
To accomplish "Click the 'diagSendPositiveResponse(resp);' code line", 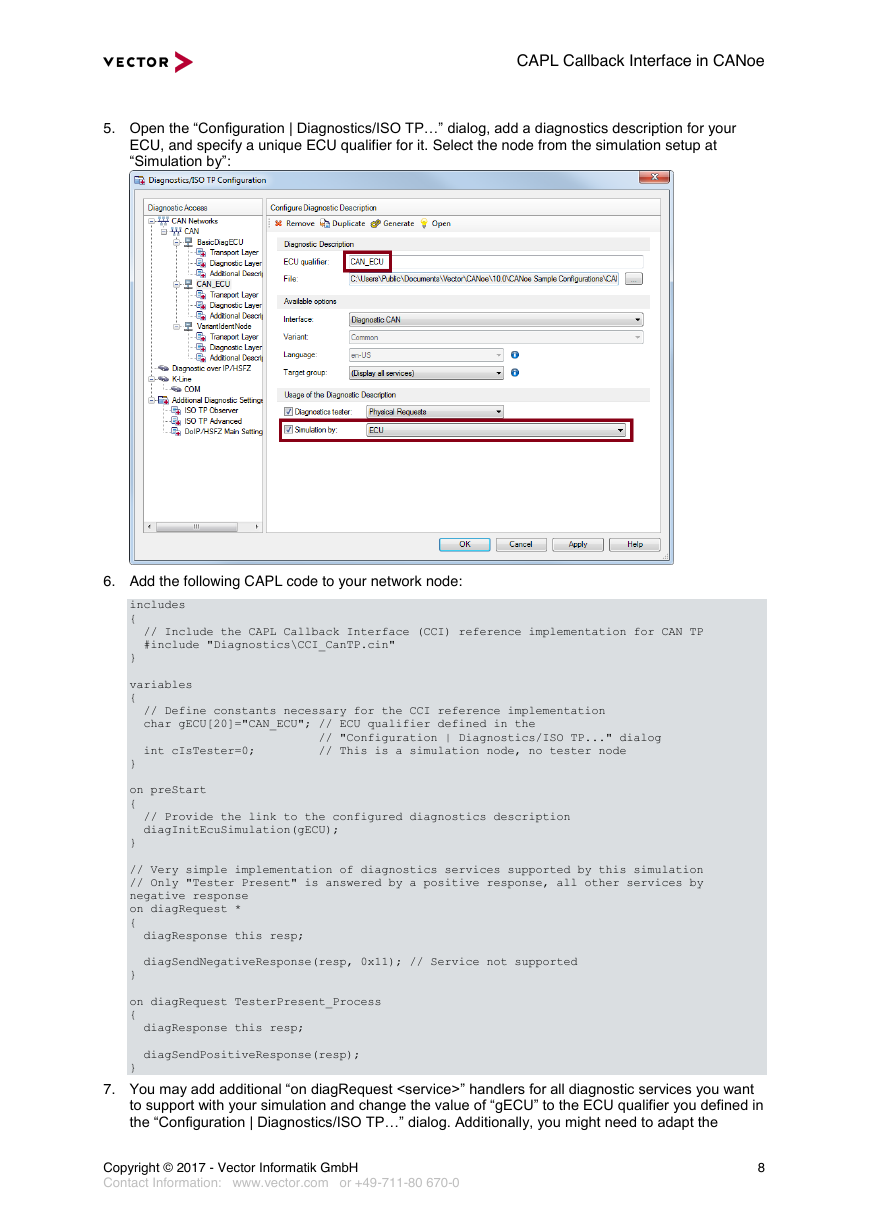I will point(251,1054).
